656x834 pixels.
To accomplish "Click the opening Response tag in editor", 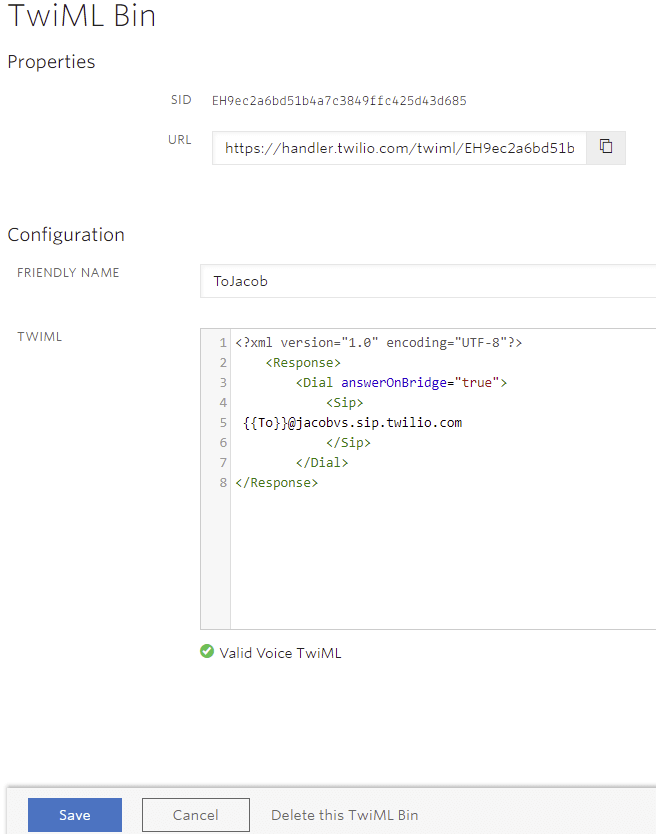I will click(303, 363).
